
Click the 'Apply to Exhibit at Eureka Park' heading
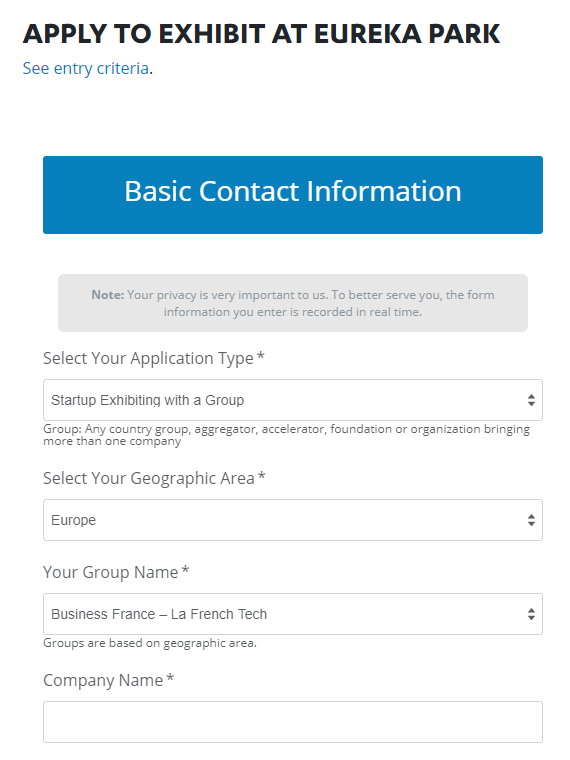261,34
